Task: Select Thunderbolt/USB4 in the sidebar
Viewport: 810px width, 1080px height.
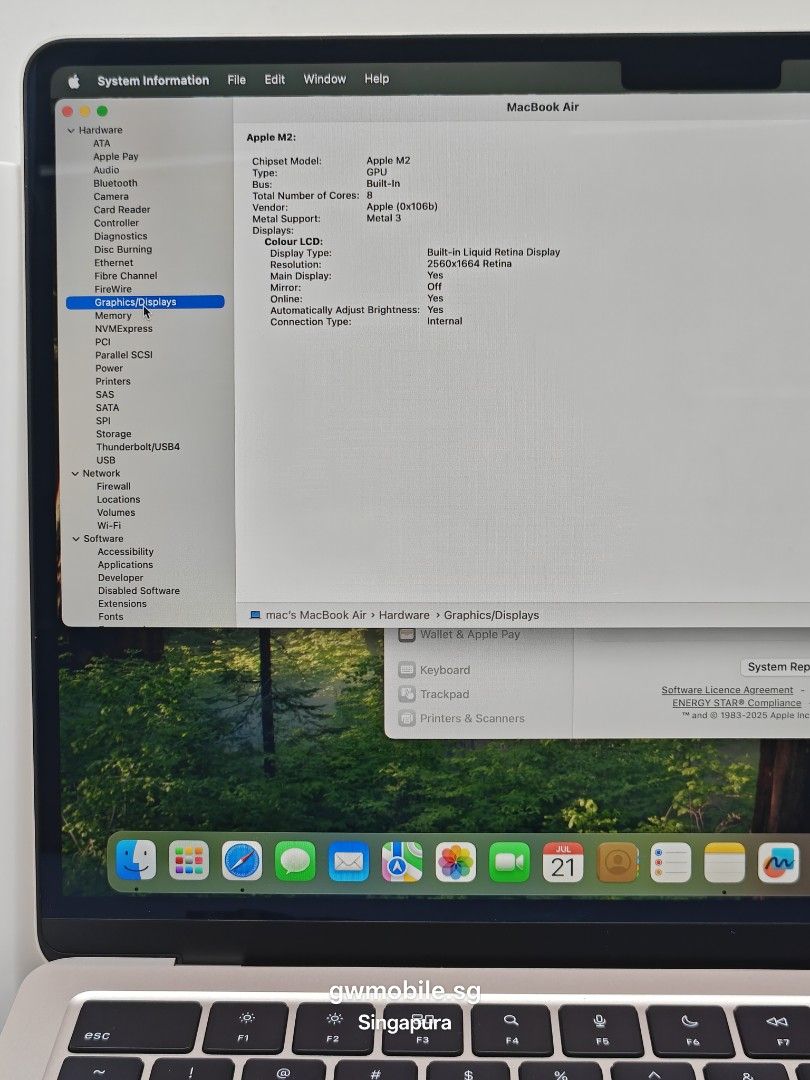Action: point(138,446)
